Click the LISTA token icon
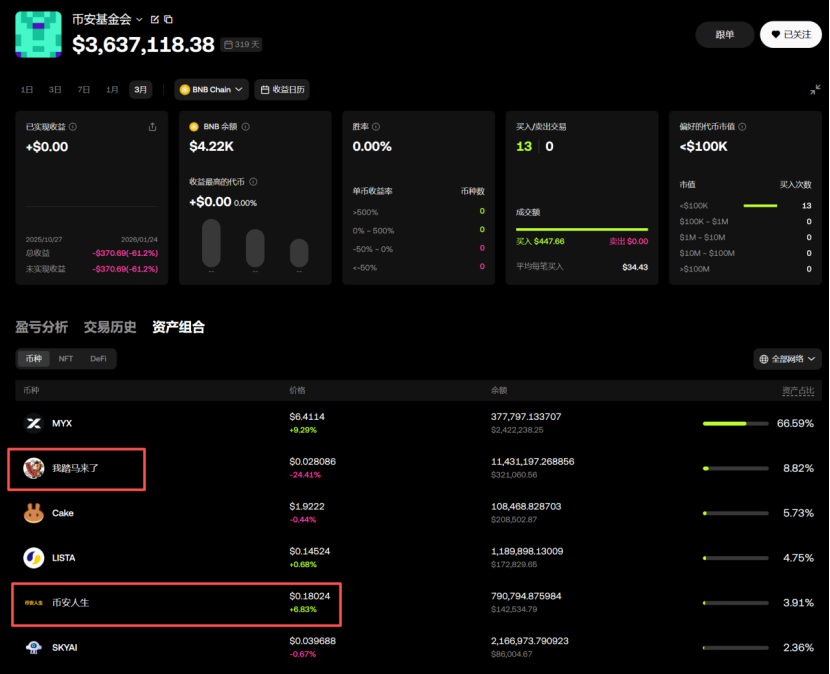830x674 pixels. click(x=34, y=558)
